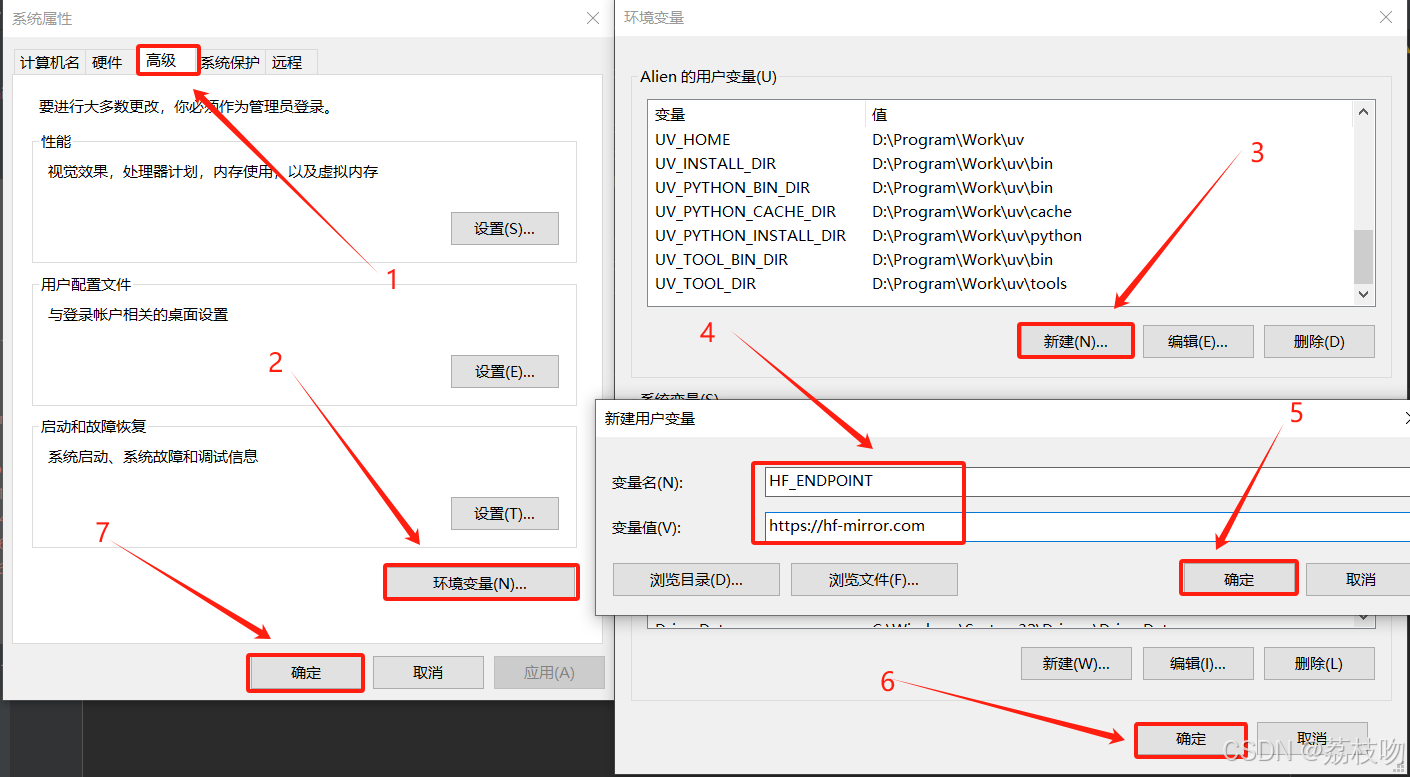This screenshot has width=1410, height=777.
Task: Select the UV_INSTALL_DIR variable
Action: point(716,164)
